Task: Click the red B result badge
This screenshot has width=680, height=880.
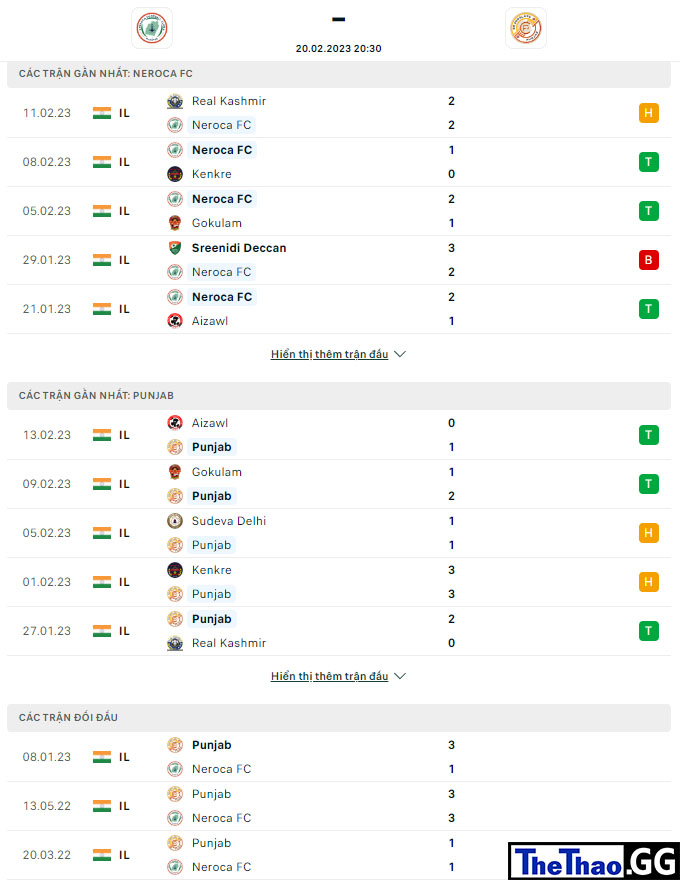Action: pyautogui.click(x=649, y=260)
